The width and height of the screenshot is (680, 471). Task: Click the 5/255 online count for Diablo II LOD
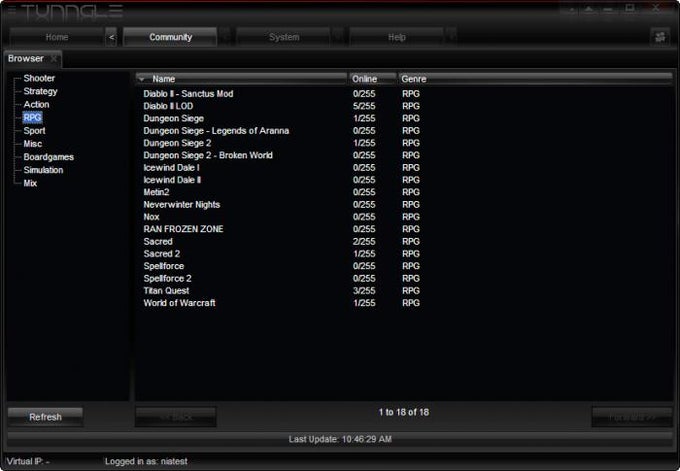click(364, 106)
